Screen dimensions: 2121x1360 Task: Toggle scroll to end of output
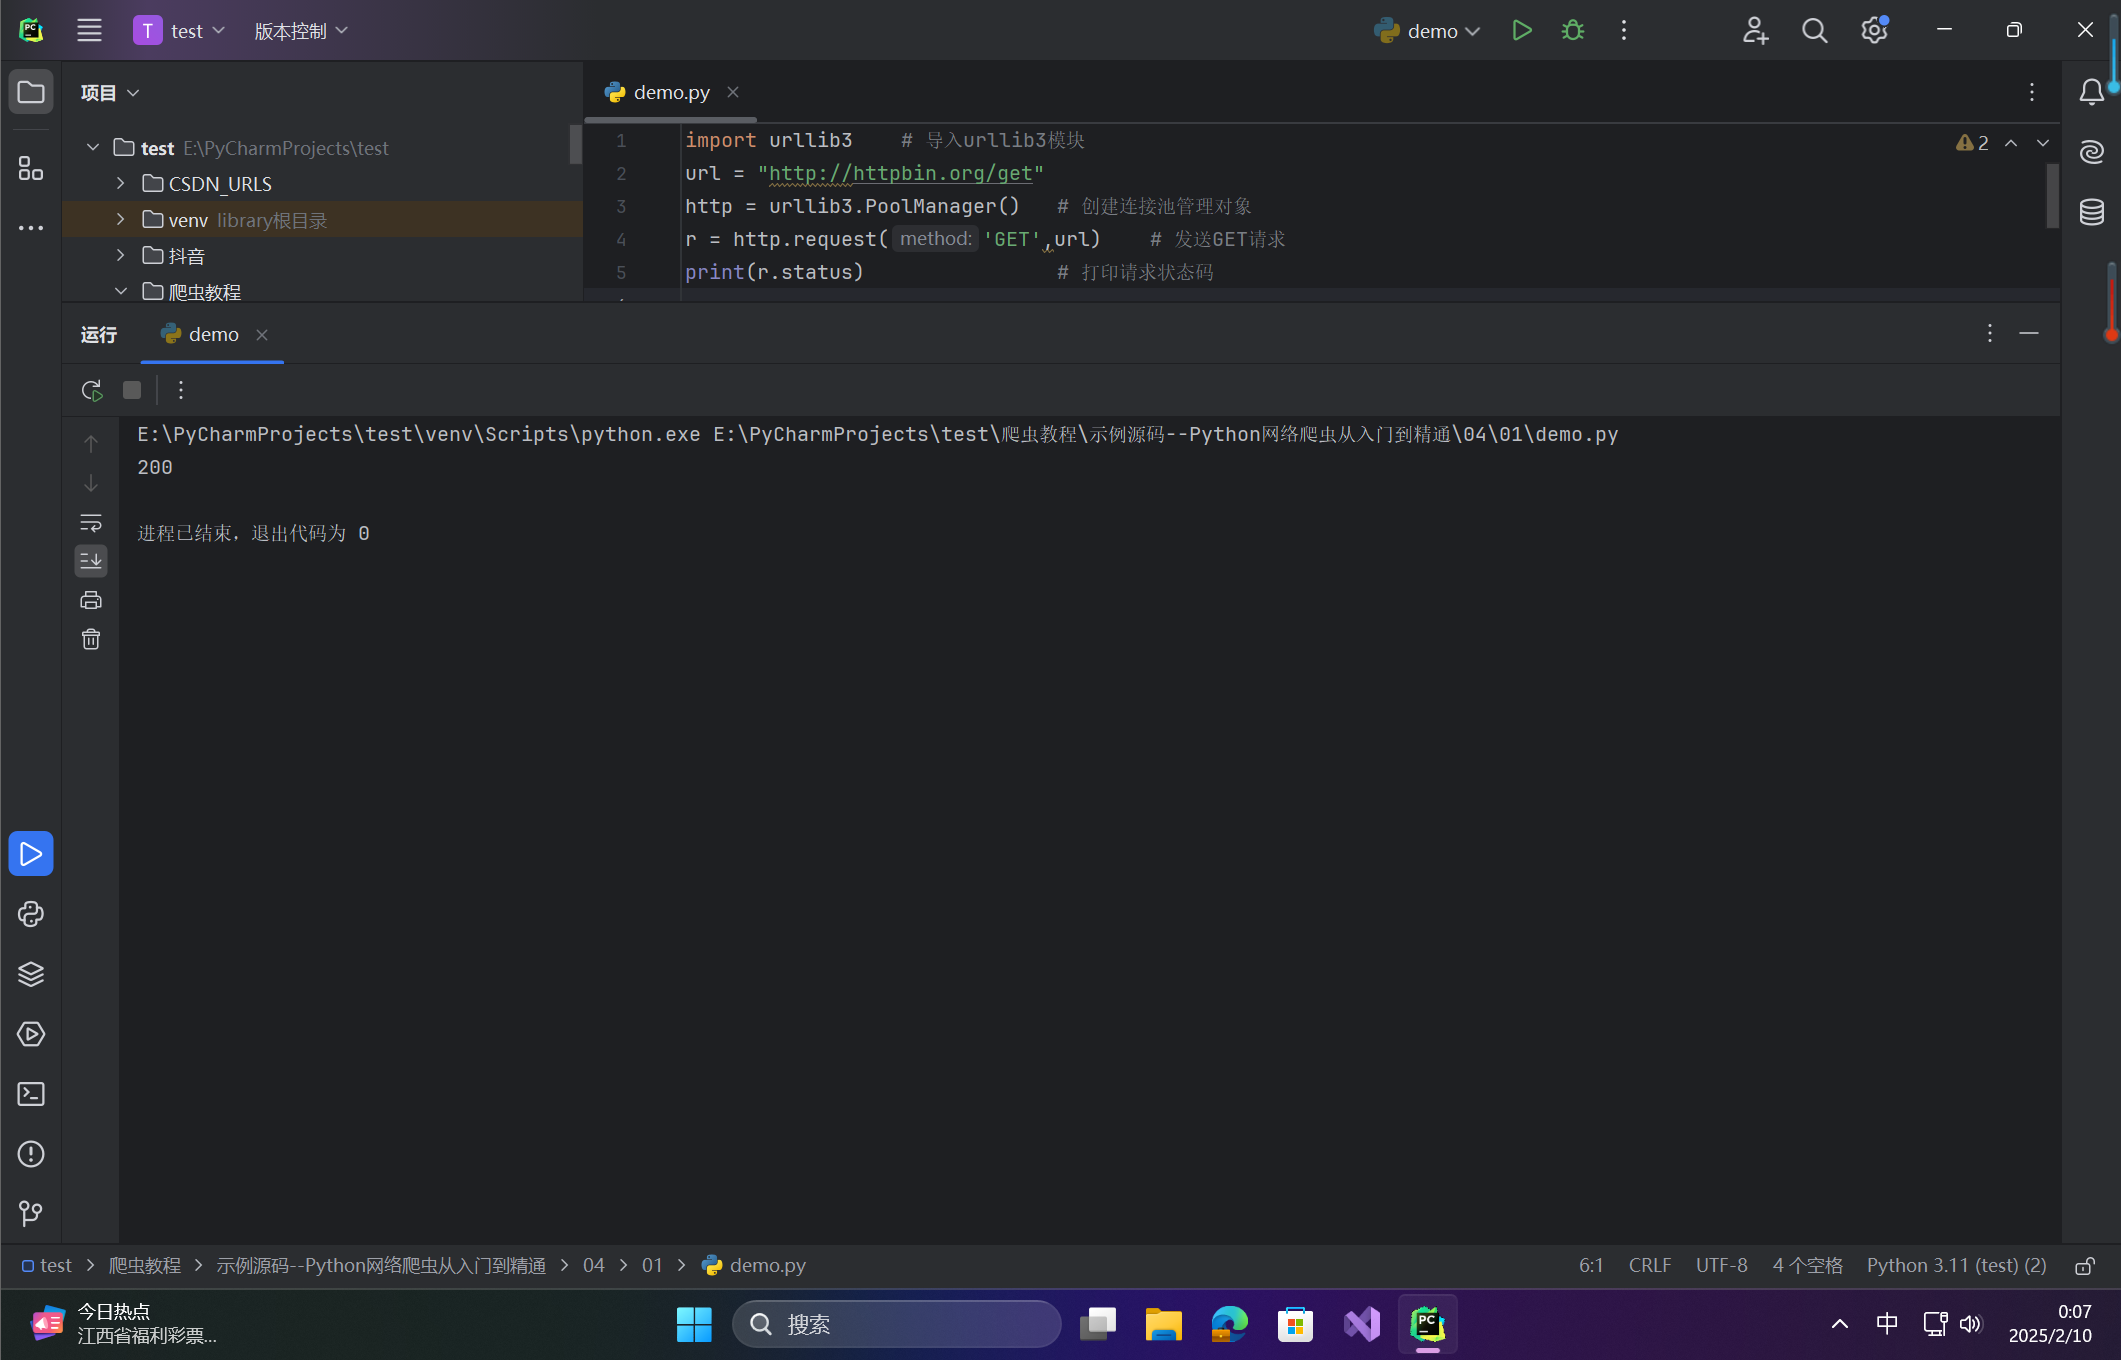click(x=91, y=560)
